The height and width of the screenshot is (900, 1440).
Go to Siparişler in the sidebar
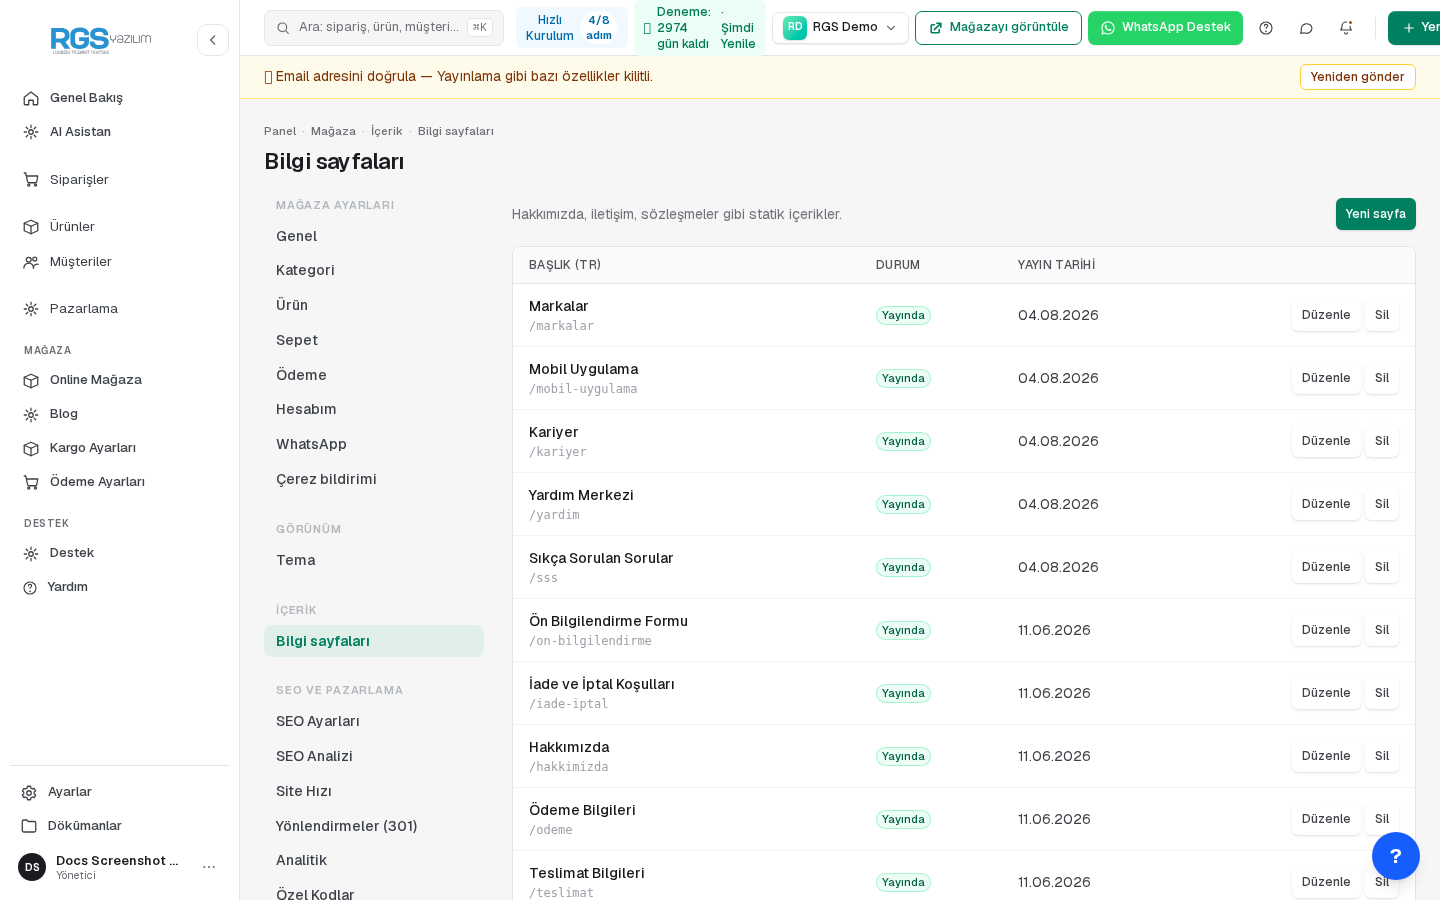pos(119,180)
